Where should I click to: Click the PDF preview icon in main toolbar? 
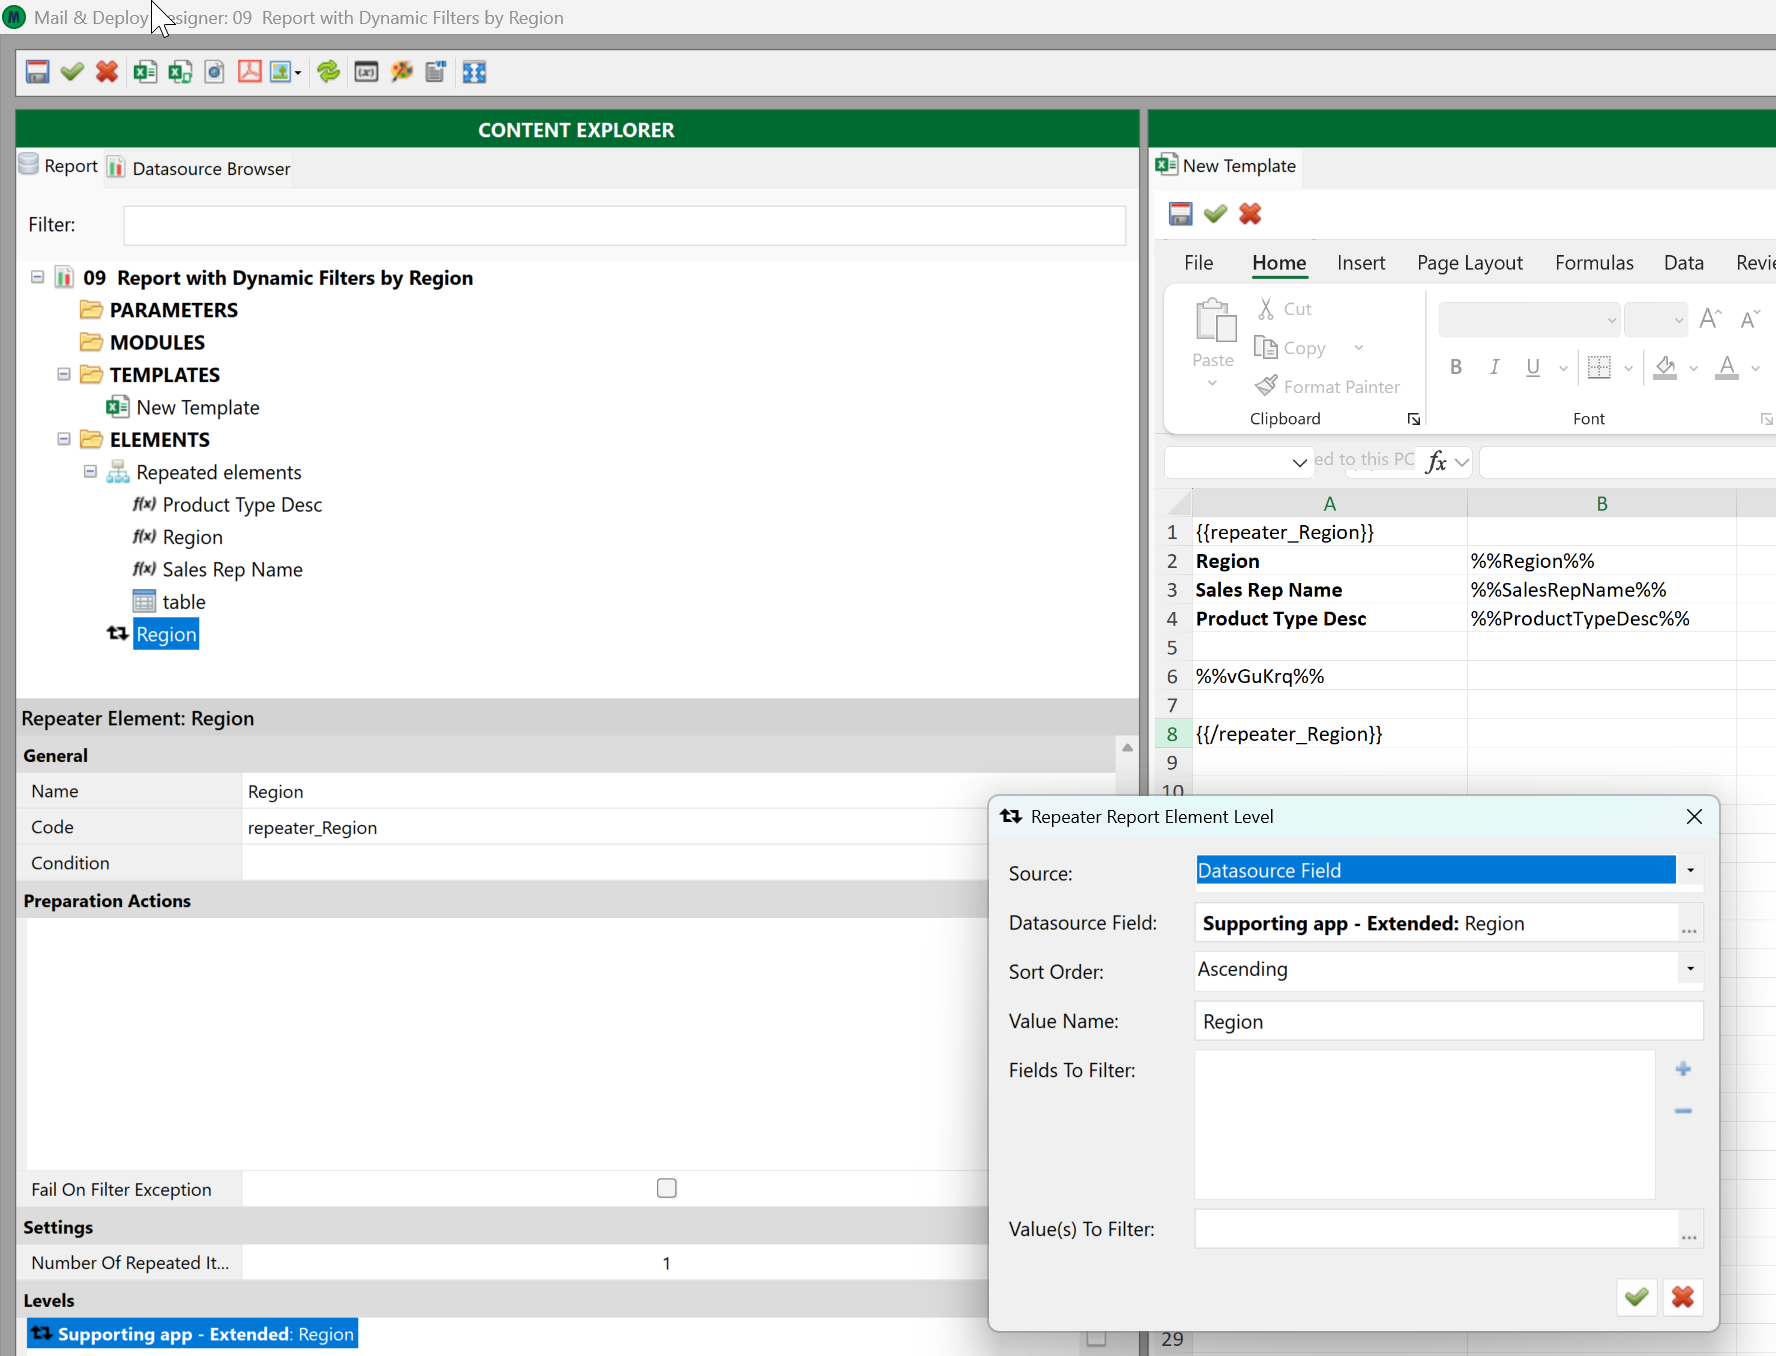click(x=249, y=72)
